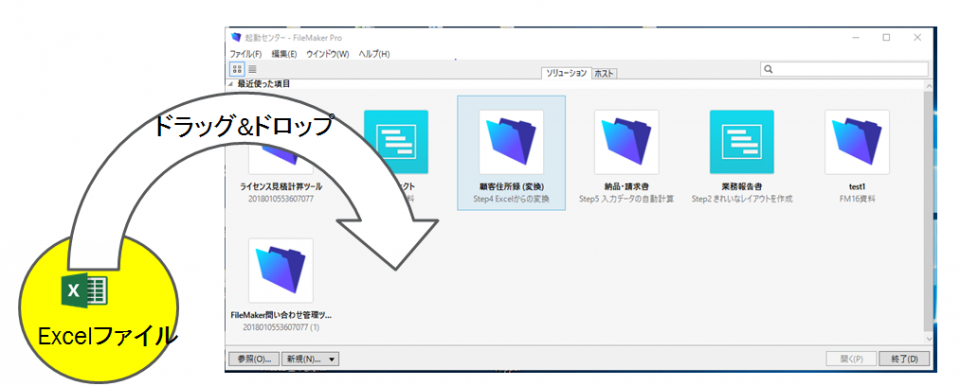
Task: Open the 業務報告書 solution
Action: click(741, 142)
